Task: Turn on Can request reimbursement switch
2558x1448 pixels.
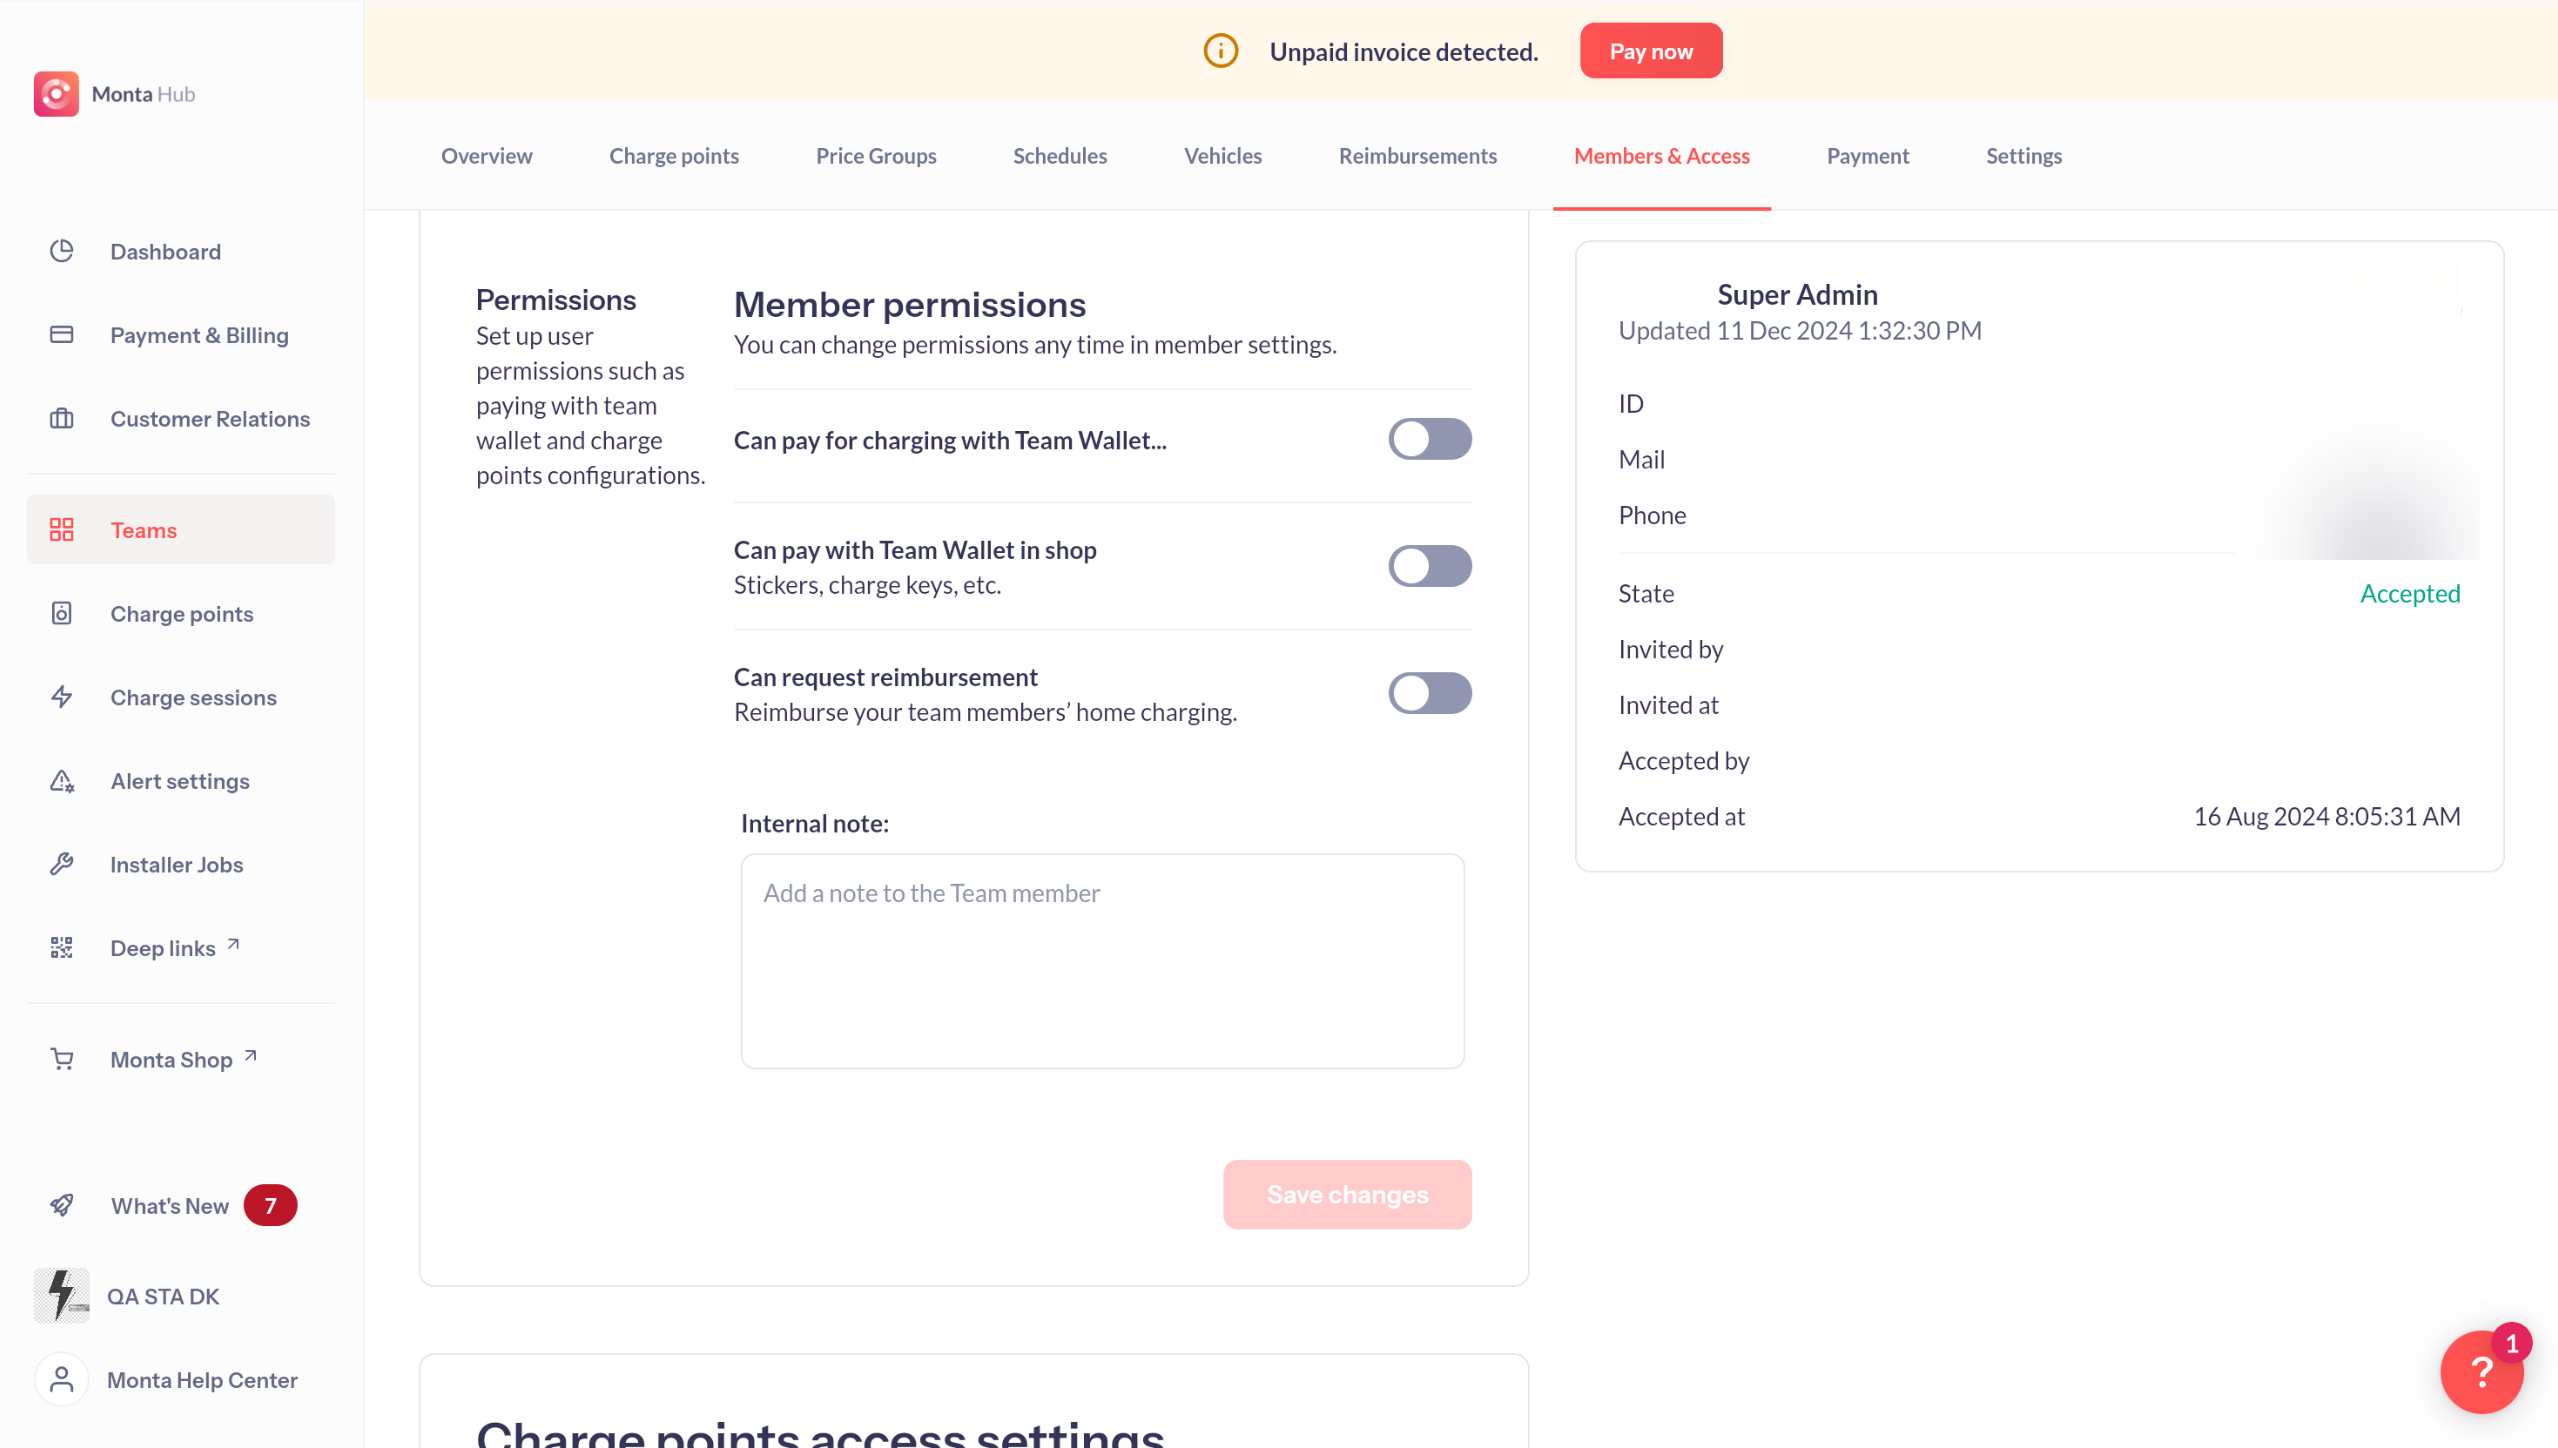Action: [x=1429, y=693]
